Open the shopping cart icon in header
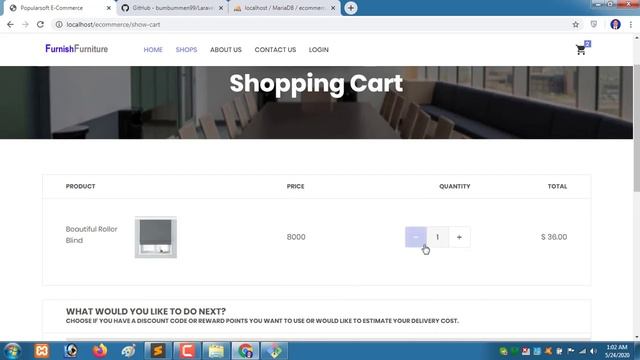 [581, 50]
